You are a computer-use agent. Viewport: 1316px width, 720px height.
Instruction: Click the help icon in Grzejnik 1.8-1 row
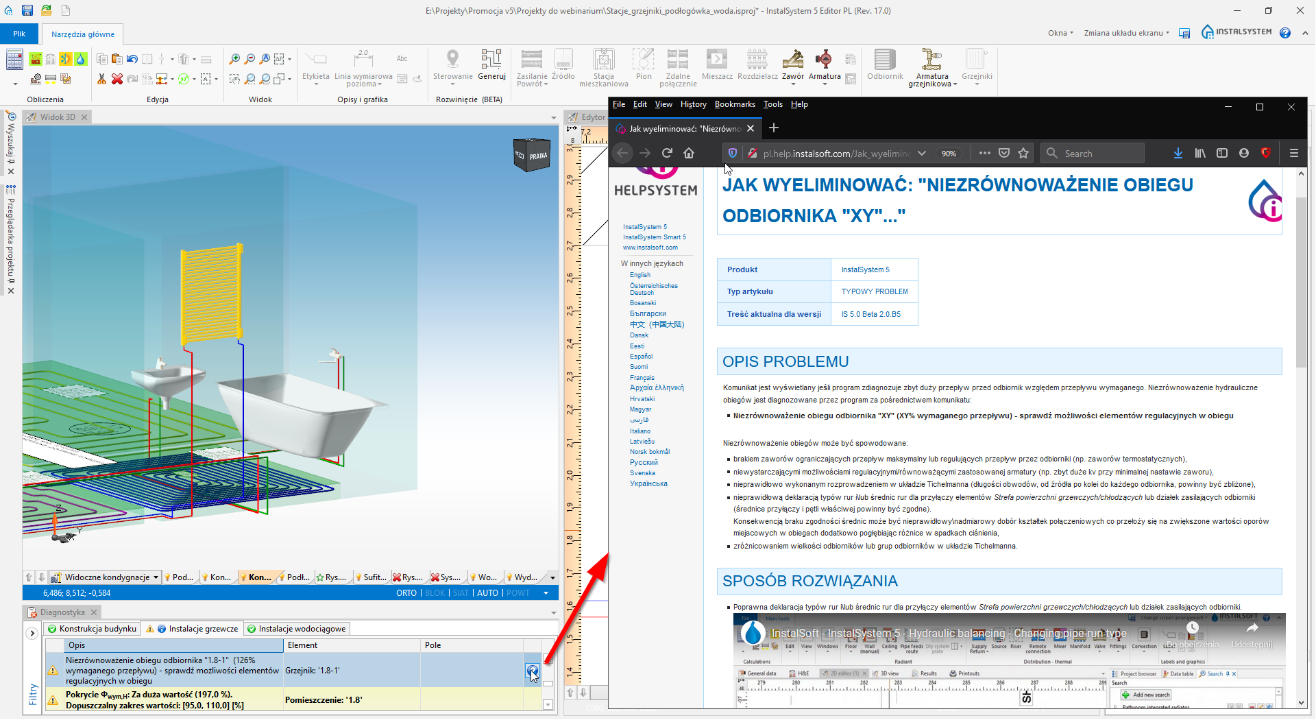tap(533, 671)
